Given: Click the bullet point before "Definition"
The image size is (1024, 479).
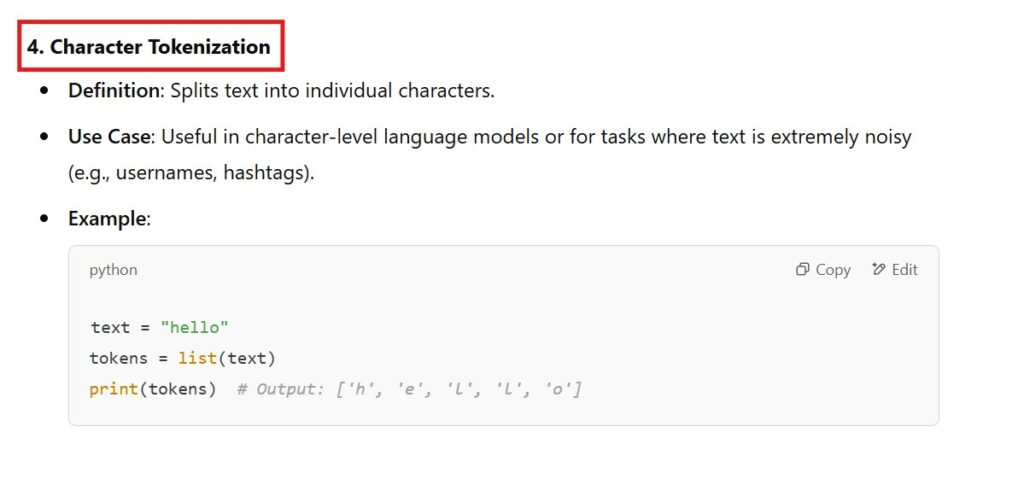Looking at the screenshot, I should pos(44,91).
